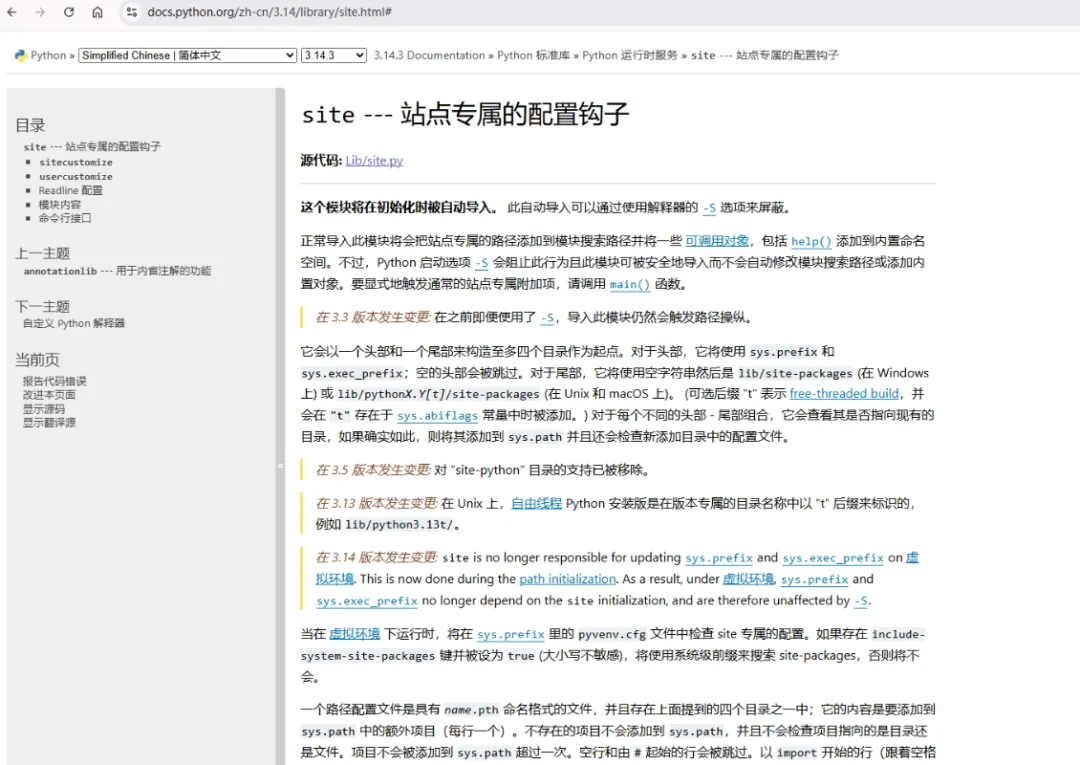Open site information icon in address bar
1080x765 pixels.
pos(132,12)
